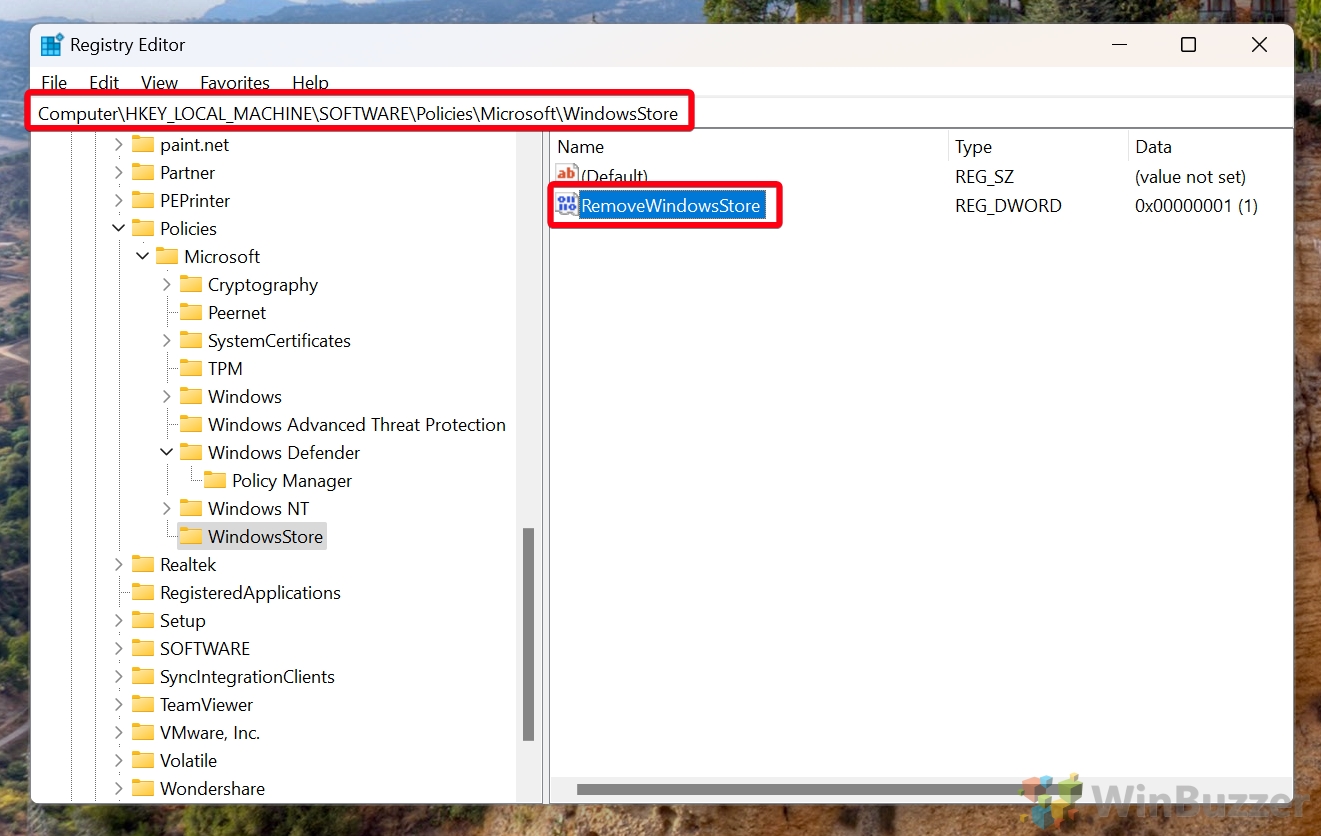
Task: Select the RemoveWindowsStore value name
Action: [671, 206]
